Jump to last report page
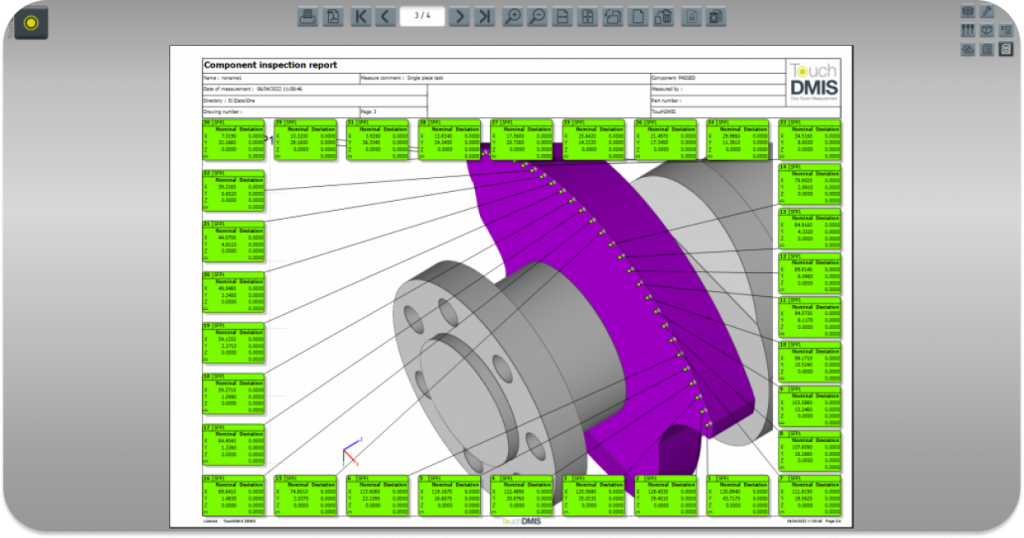Image resolution: width=1024 pixels, height=538 pixels. click(484, 16)
